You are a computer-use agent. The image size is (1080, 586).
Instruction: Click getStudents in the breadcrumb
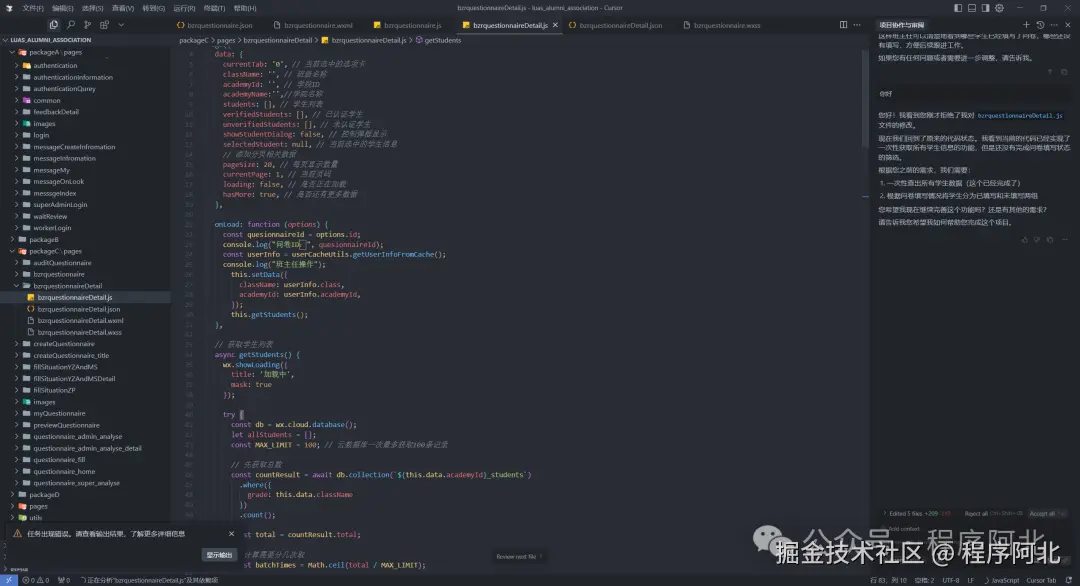coord(442,41)
